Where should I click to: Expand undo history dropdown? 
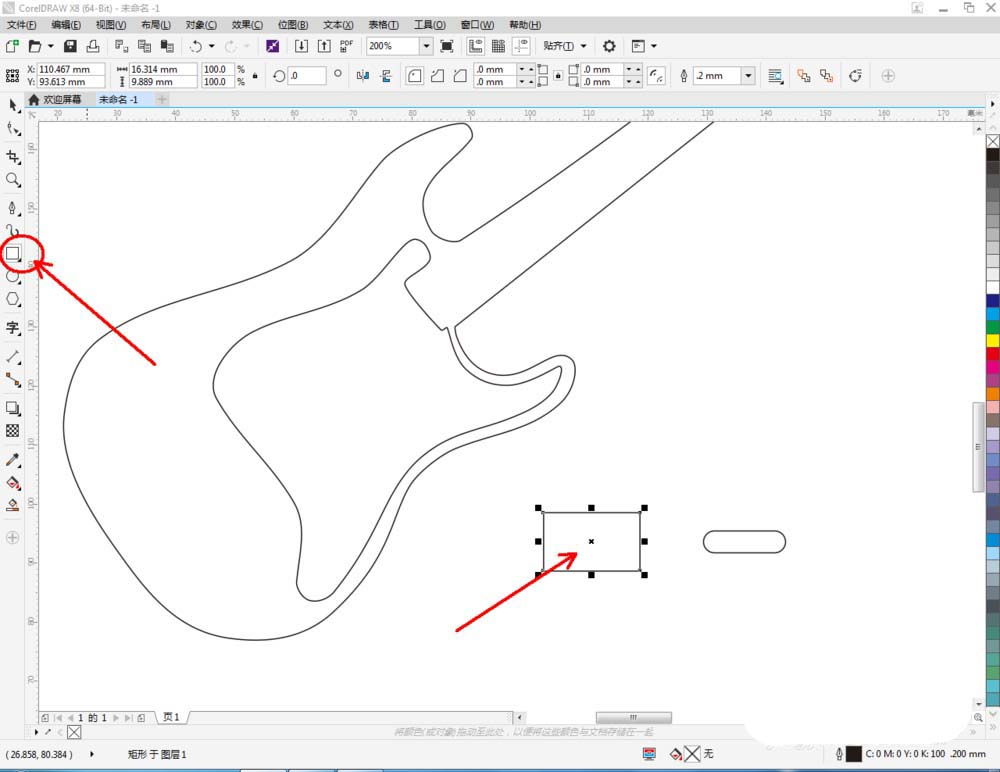[212, 46]
